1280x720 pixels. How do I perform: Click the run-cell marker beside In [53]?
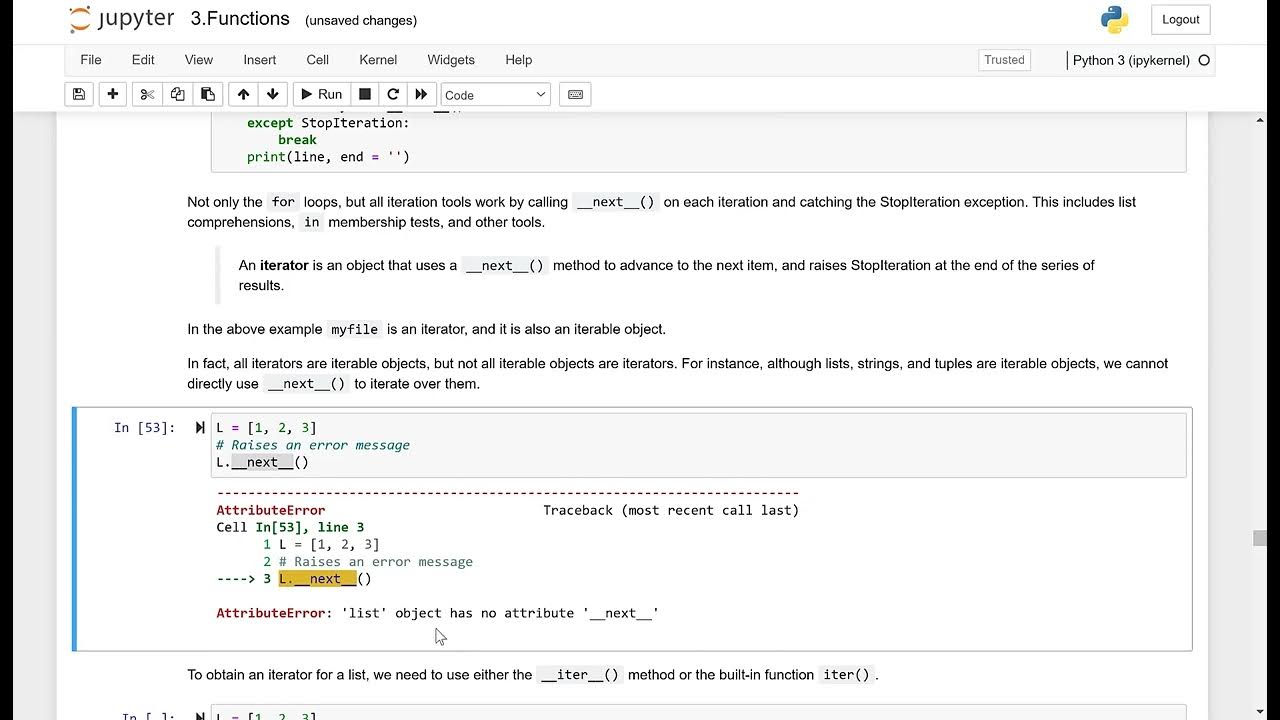pos(200,428)
